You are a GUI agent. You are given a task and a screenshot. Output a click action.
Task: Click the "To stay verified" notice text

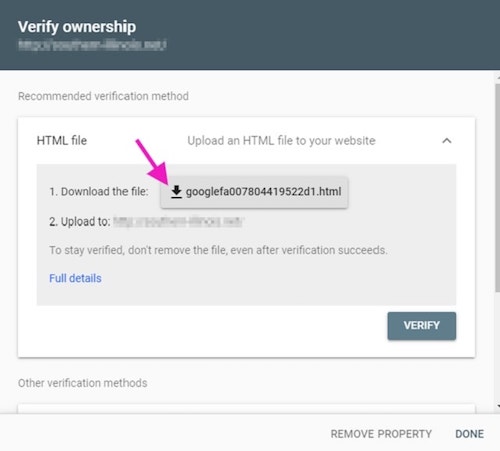point(218,250)
